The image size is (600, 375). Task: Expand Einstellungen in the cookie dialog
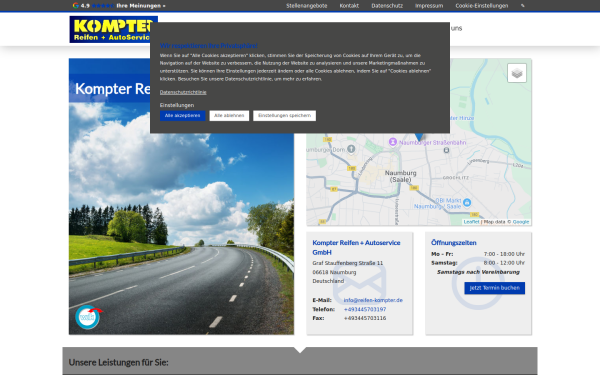(x=177, y=105)
